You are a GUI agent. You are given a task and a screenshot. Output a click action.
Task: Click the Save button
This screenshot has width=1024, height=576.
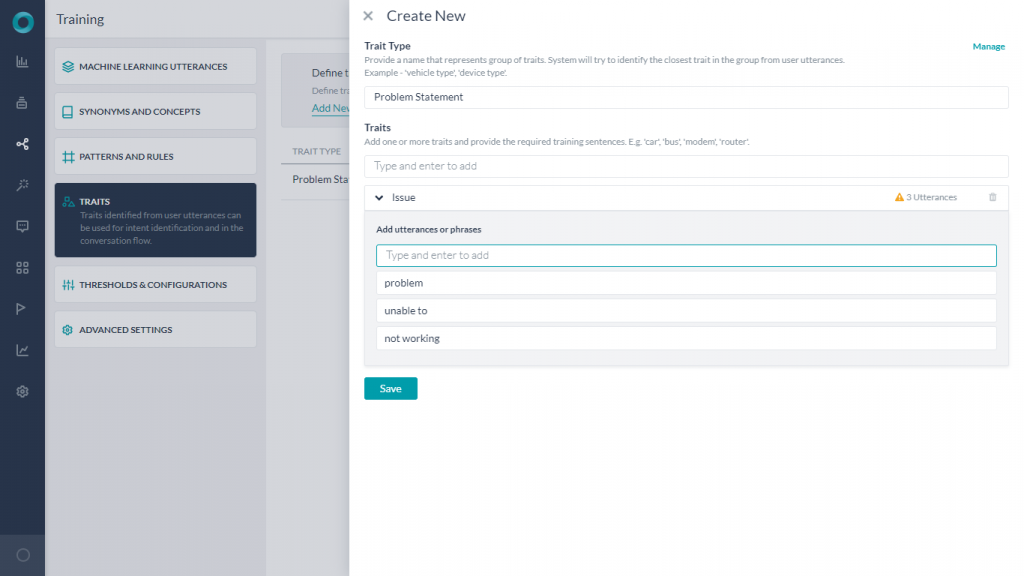[x=390, y=388]
